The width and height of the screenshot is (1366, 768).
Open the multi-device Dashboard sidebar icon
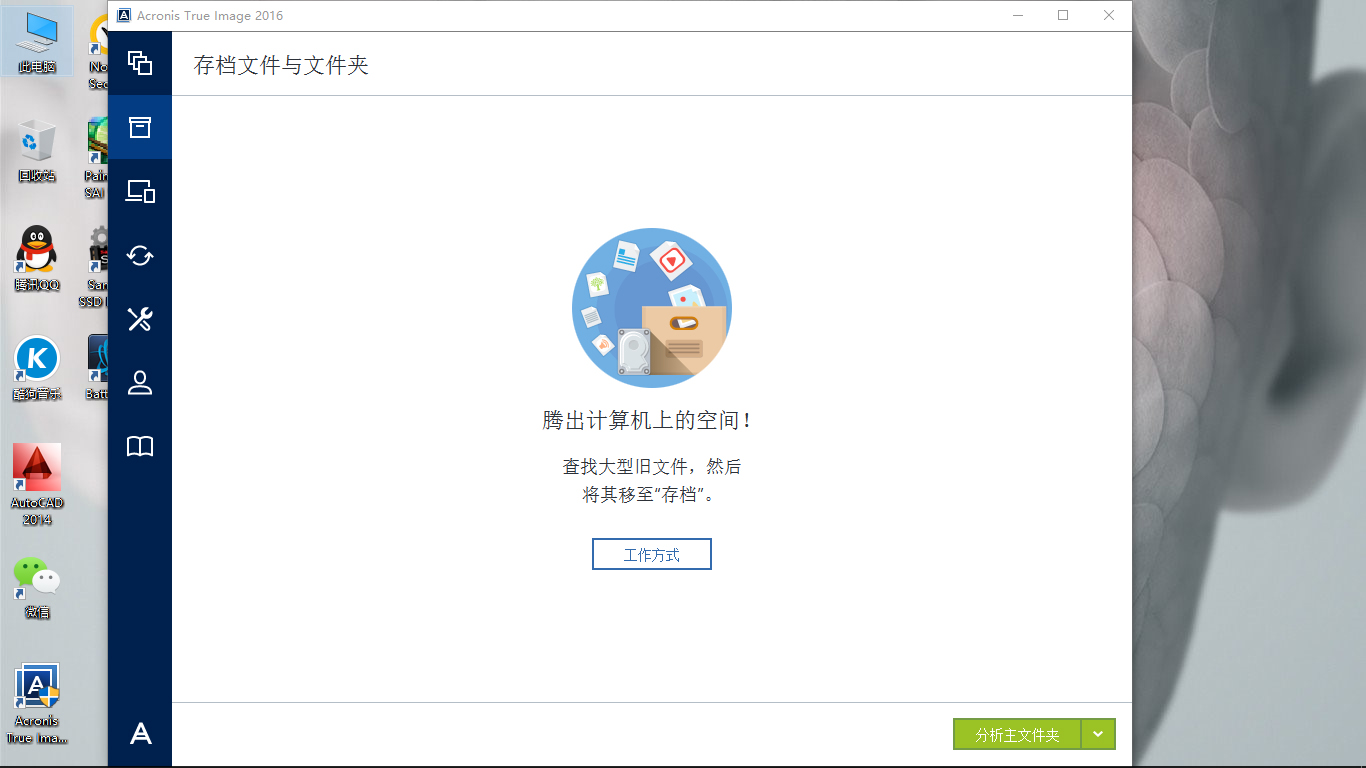(140, 191)
